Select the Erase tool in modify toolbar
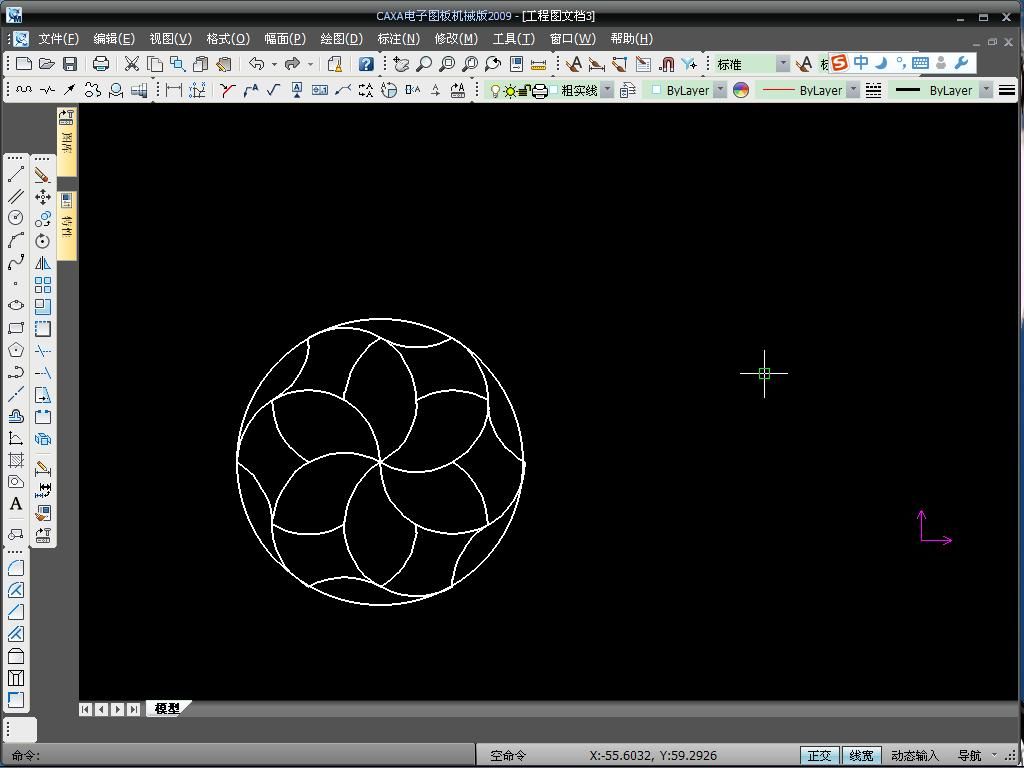The width and height of the screenshot is (1024, 768). (x=42, y=174)
